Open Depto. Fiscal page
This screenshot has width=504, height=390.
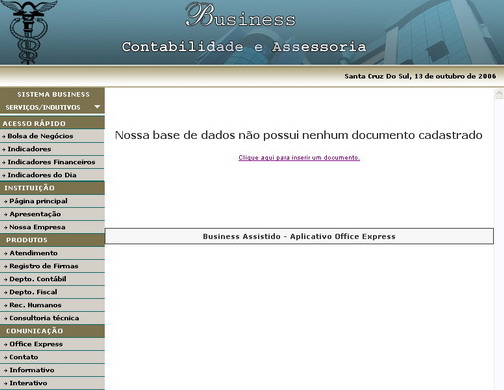52,292
